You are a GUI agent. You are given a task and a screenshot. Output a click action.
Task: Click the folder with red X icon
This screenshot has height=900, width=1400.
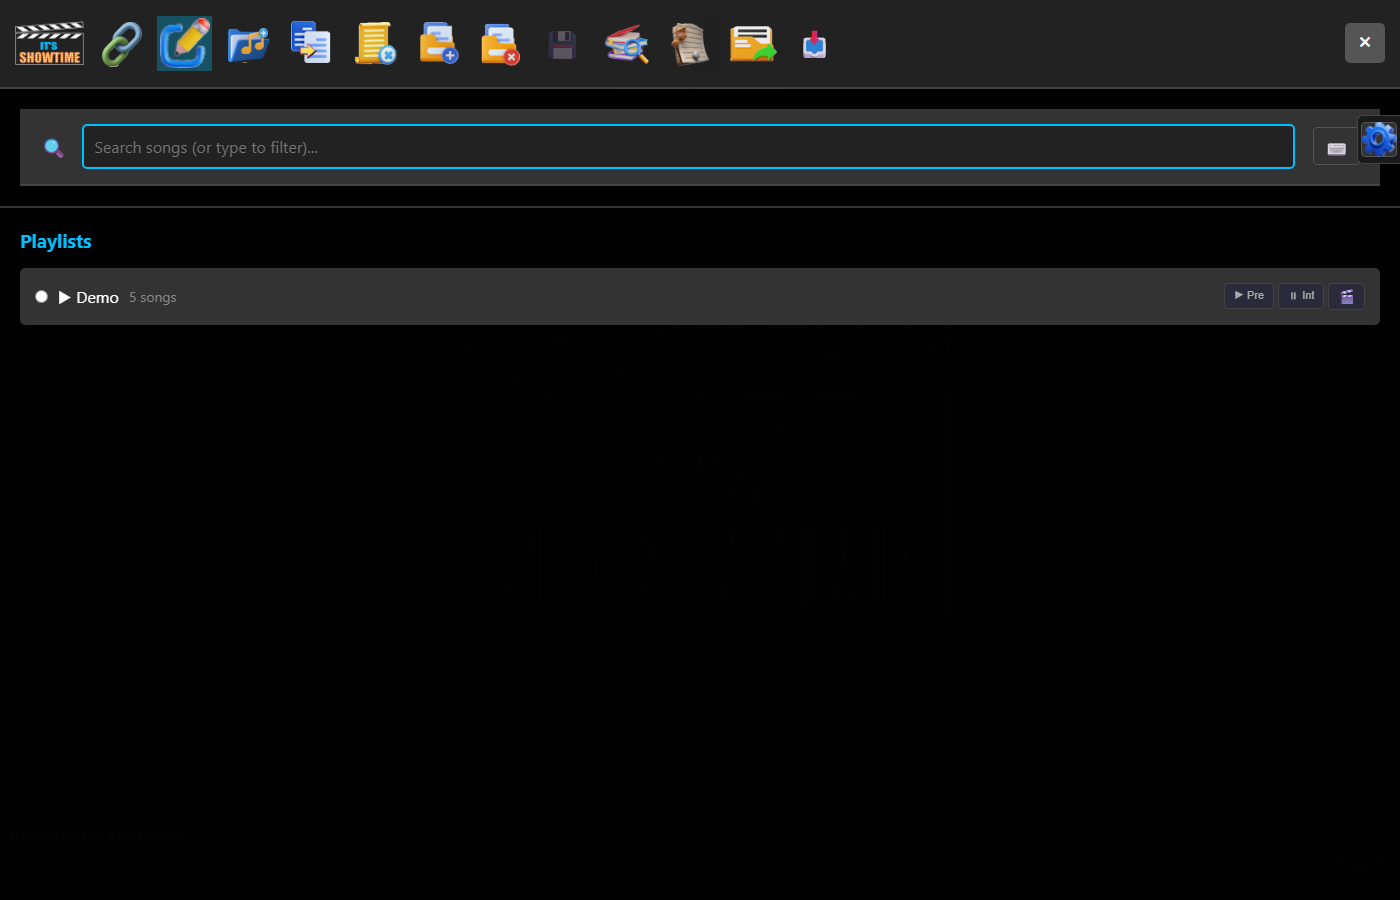pos(500,44)
